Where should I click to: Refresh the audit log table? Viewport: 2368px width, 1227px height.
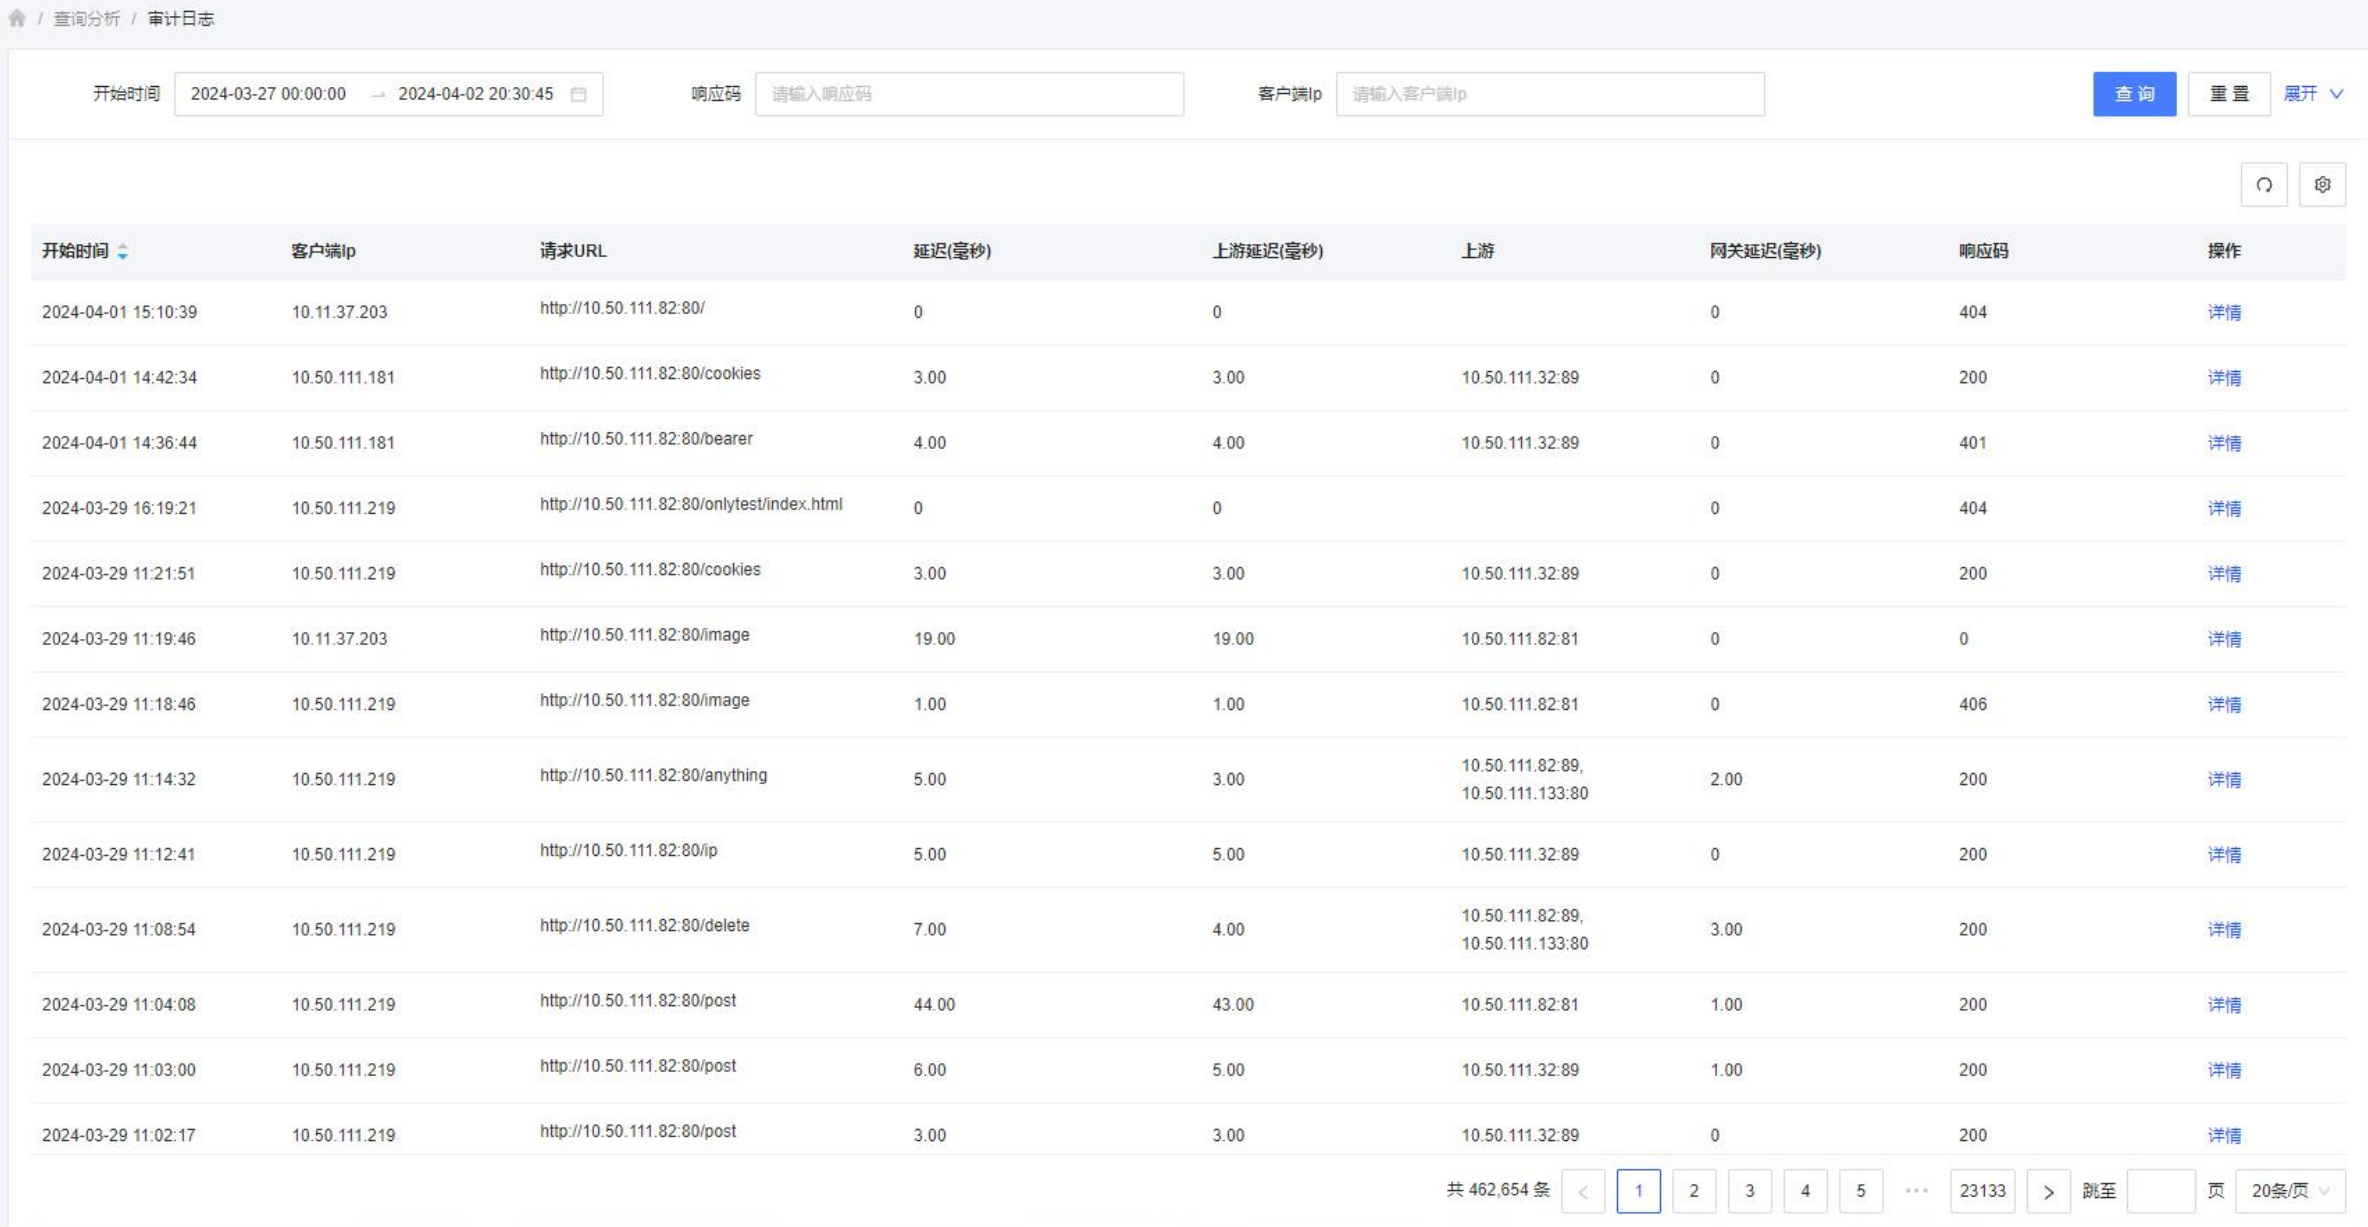point(2264,185)
